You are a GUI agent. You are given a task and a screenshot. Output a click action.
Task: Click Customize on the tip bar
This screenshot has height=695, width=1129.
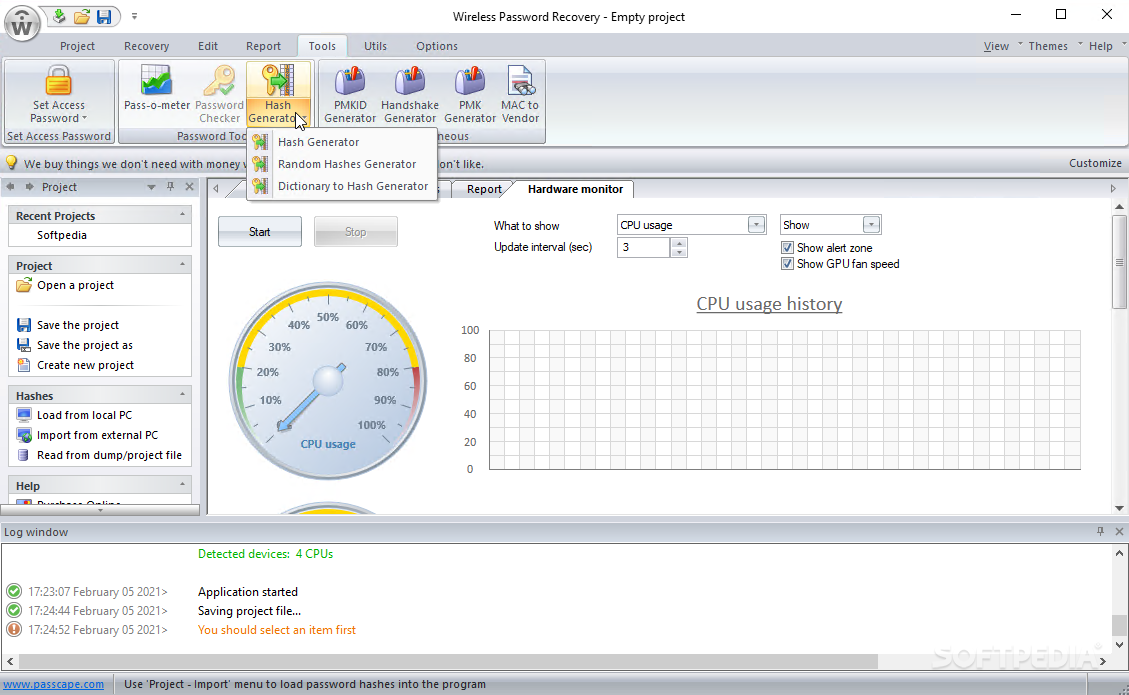point(1095,163)
